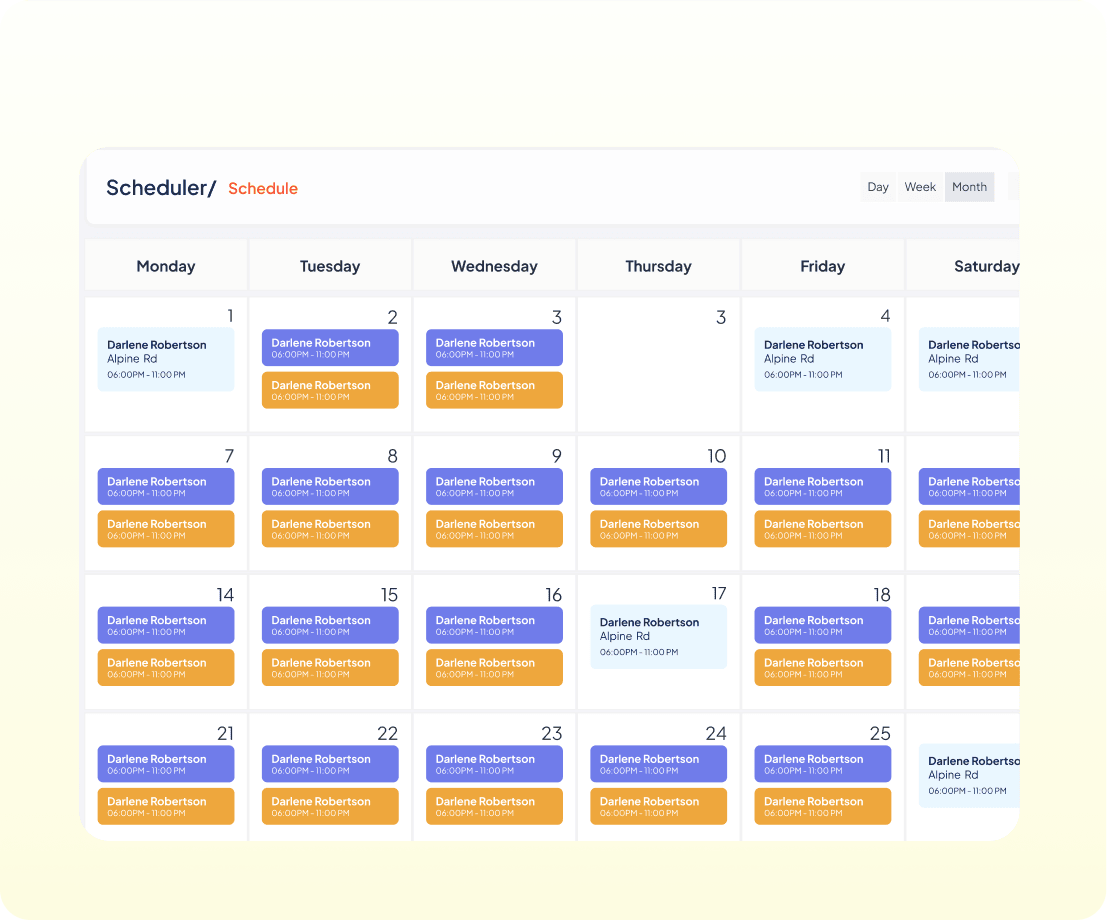Image resolution: width=1107 pixels, height=920 pixels.
Task: Open the orange shift card on Tuesday the 2nd
Action: (x=330, y=390)
